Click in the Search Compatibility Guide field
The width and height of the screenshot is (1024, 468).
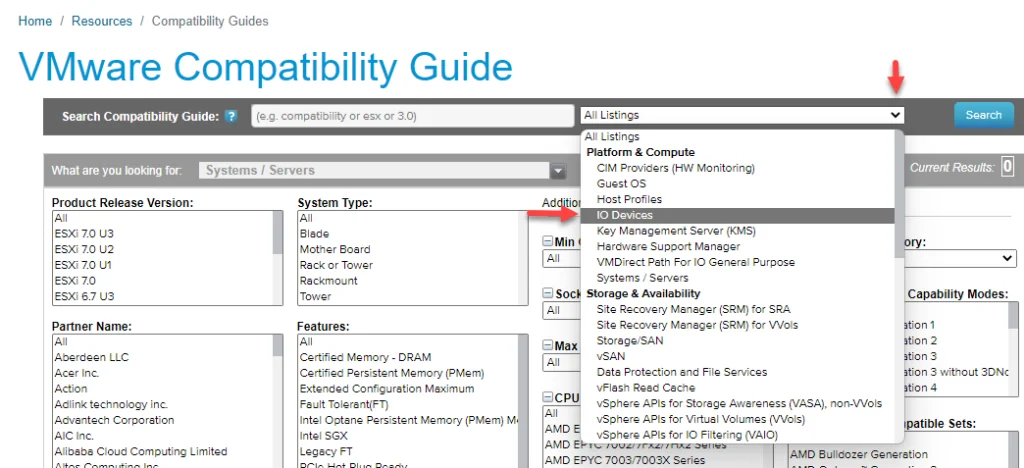point(413,116)
